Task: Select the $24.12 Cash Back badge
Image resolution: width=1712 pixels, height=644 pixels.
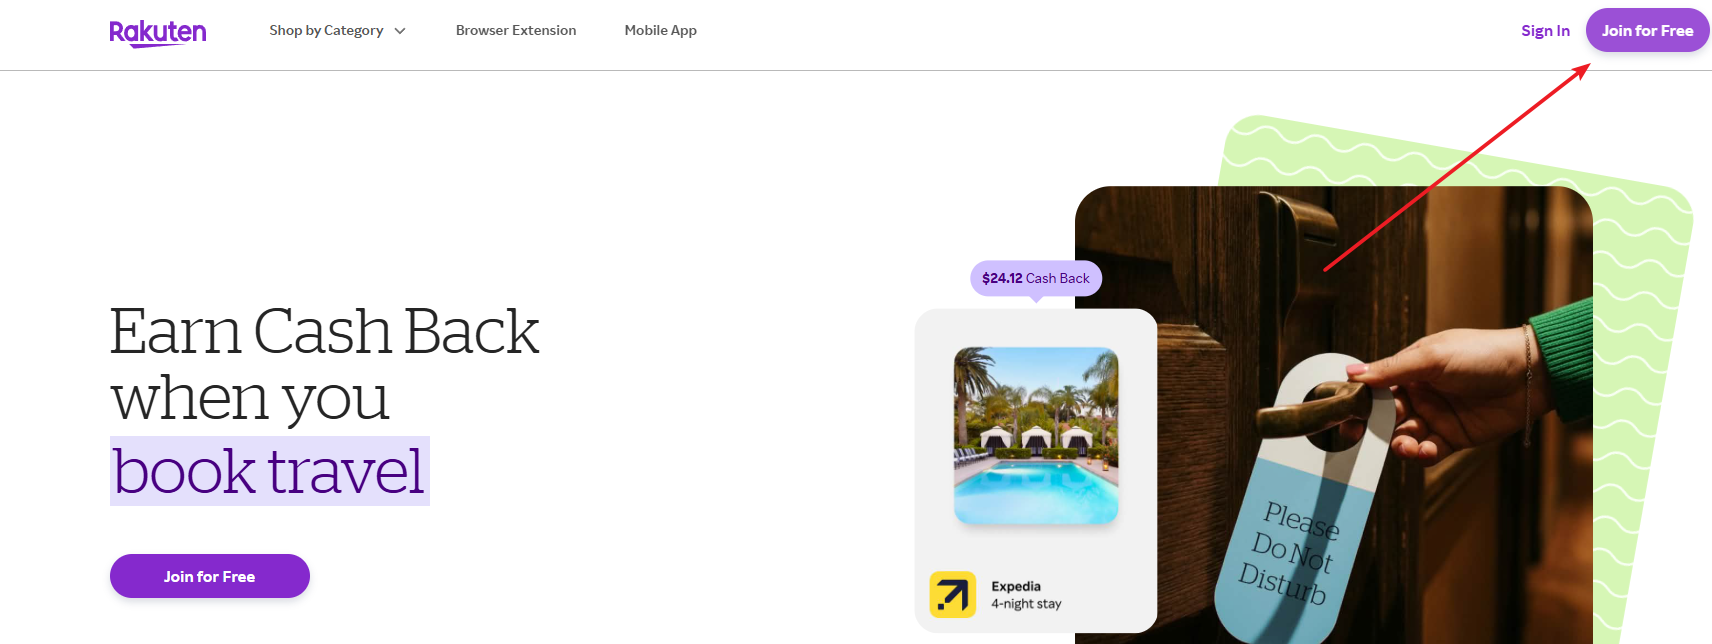Action: [1036, 279]
